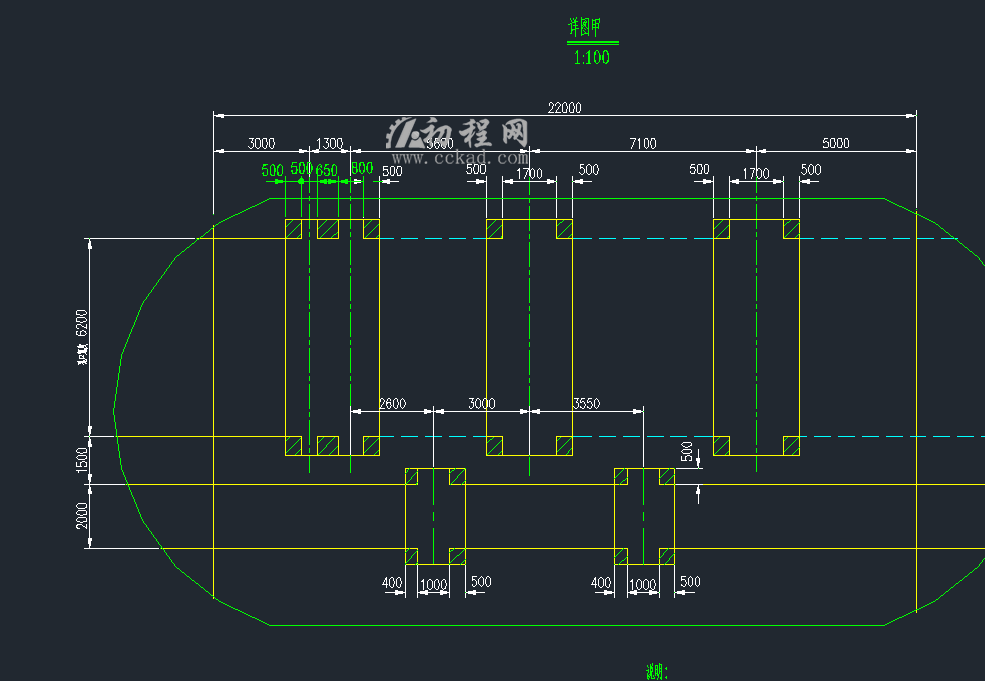Pick the 400 dimension under left lower pier
985x681 pixels.
coord(392,582)
